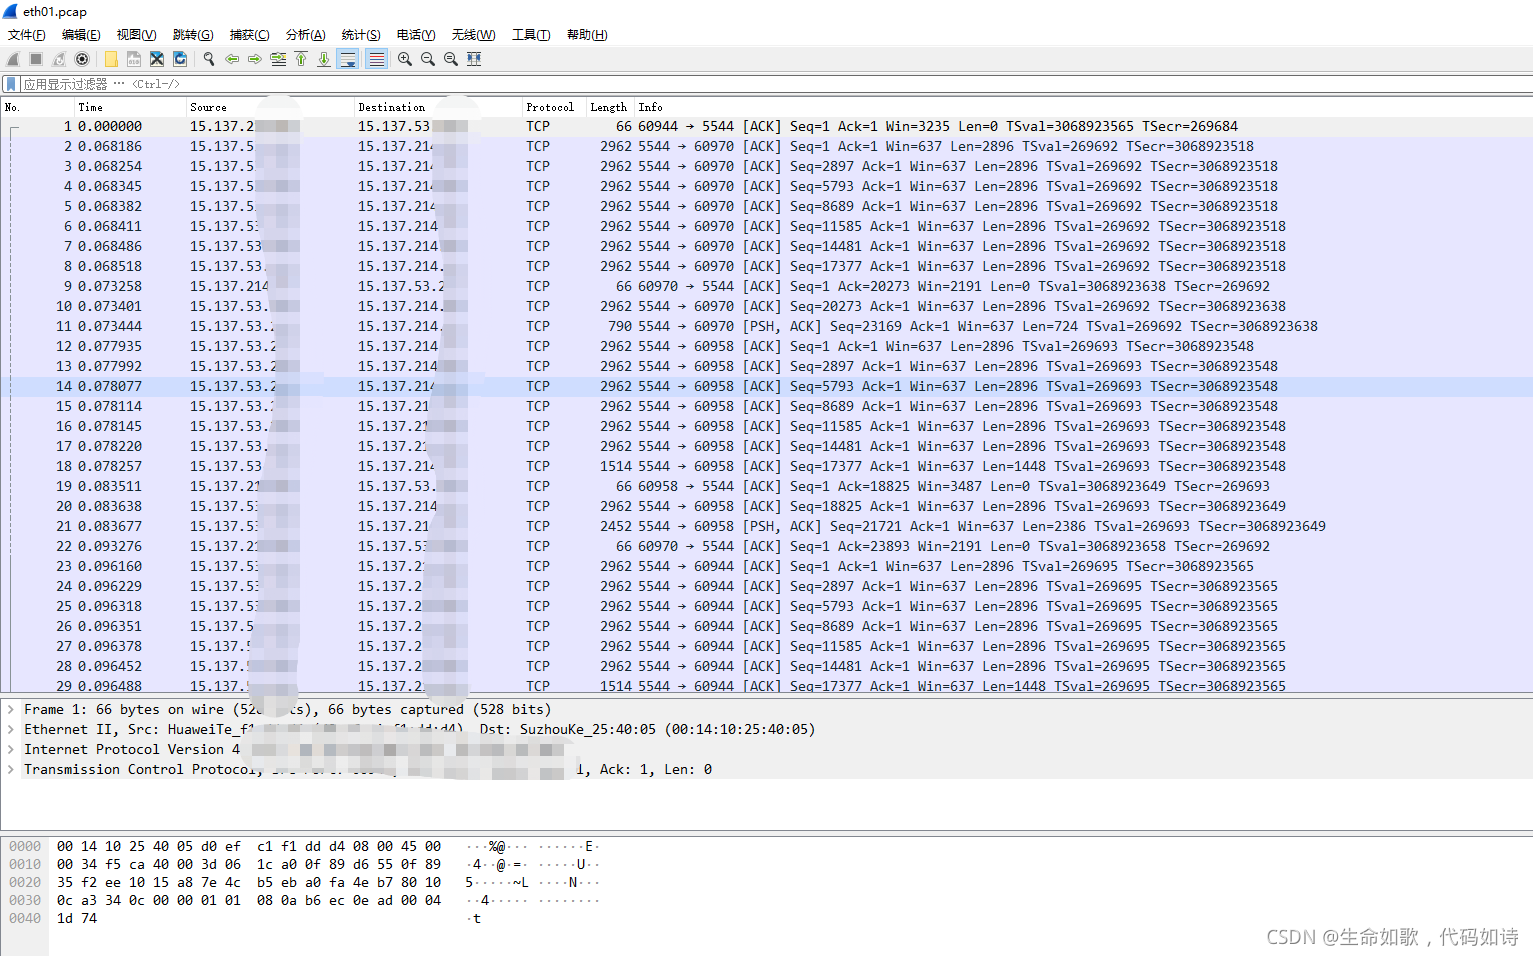Image resolution: width=1533 pixels, height=956 pixels.
Task: Click the restart capture icon
Action: click(x=59, y=59)
